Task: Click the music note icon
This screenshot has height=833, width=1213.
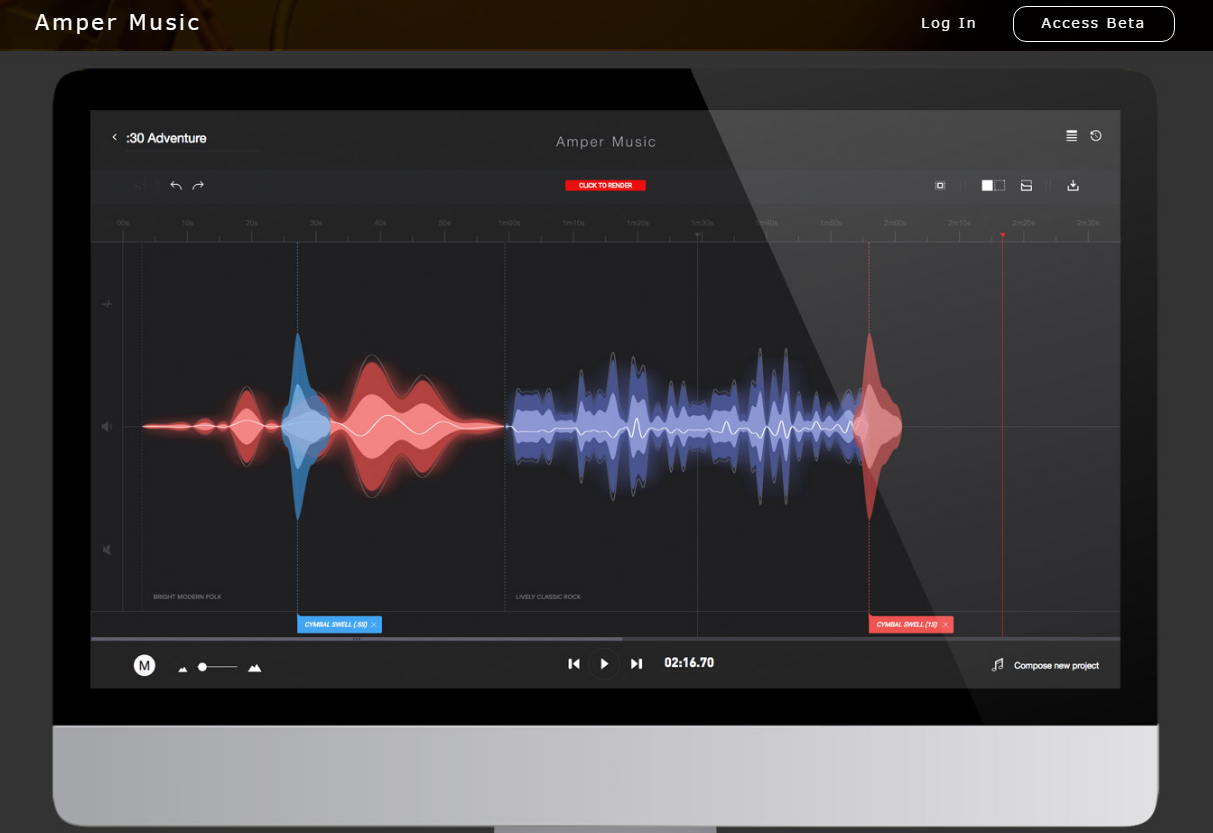Action: 997,665
